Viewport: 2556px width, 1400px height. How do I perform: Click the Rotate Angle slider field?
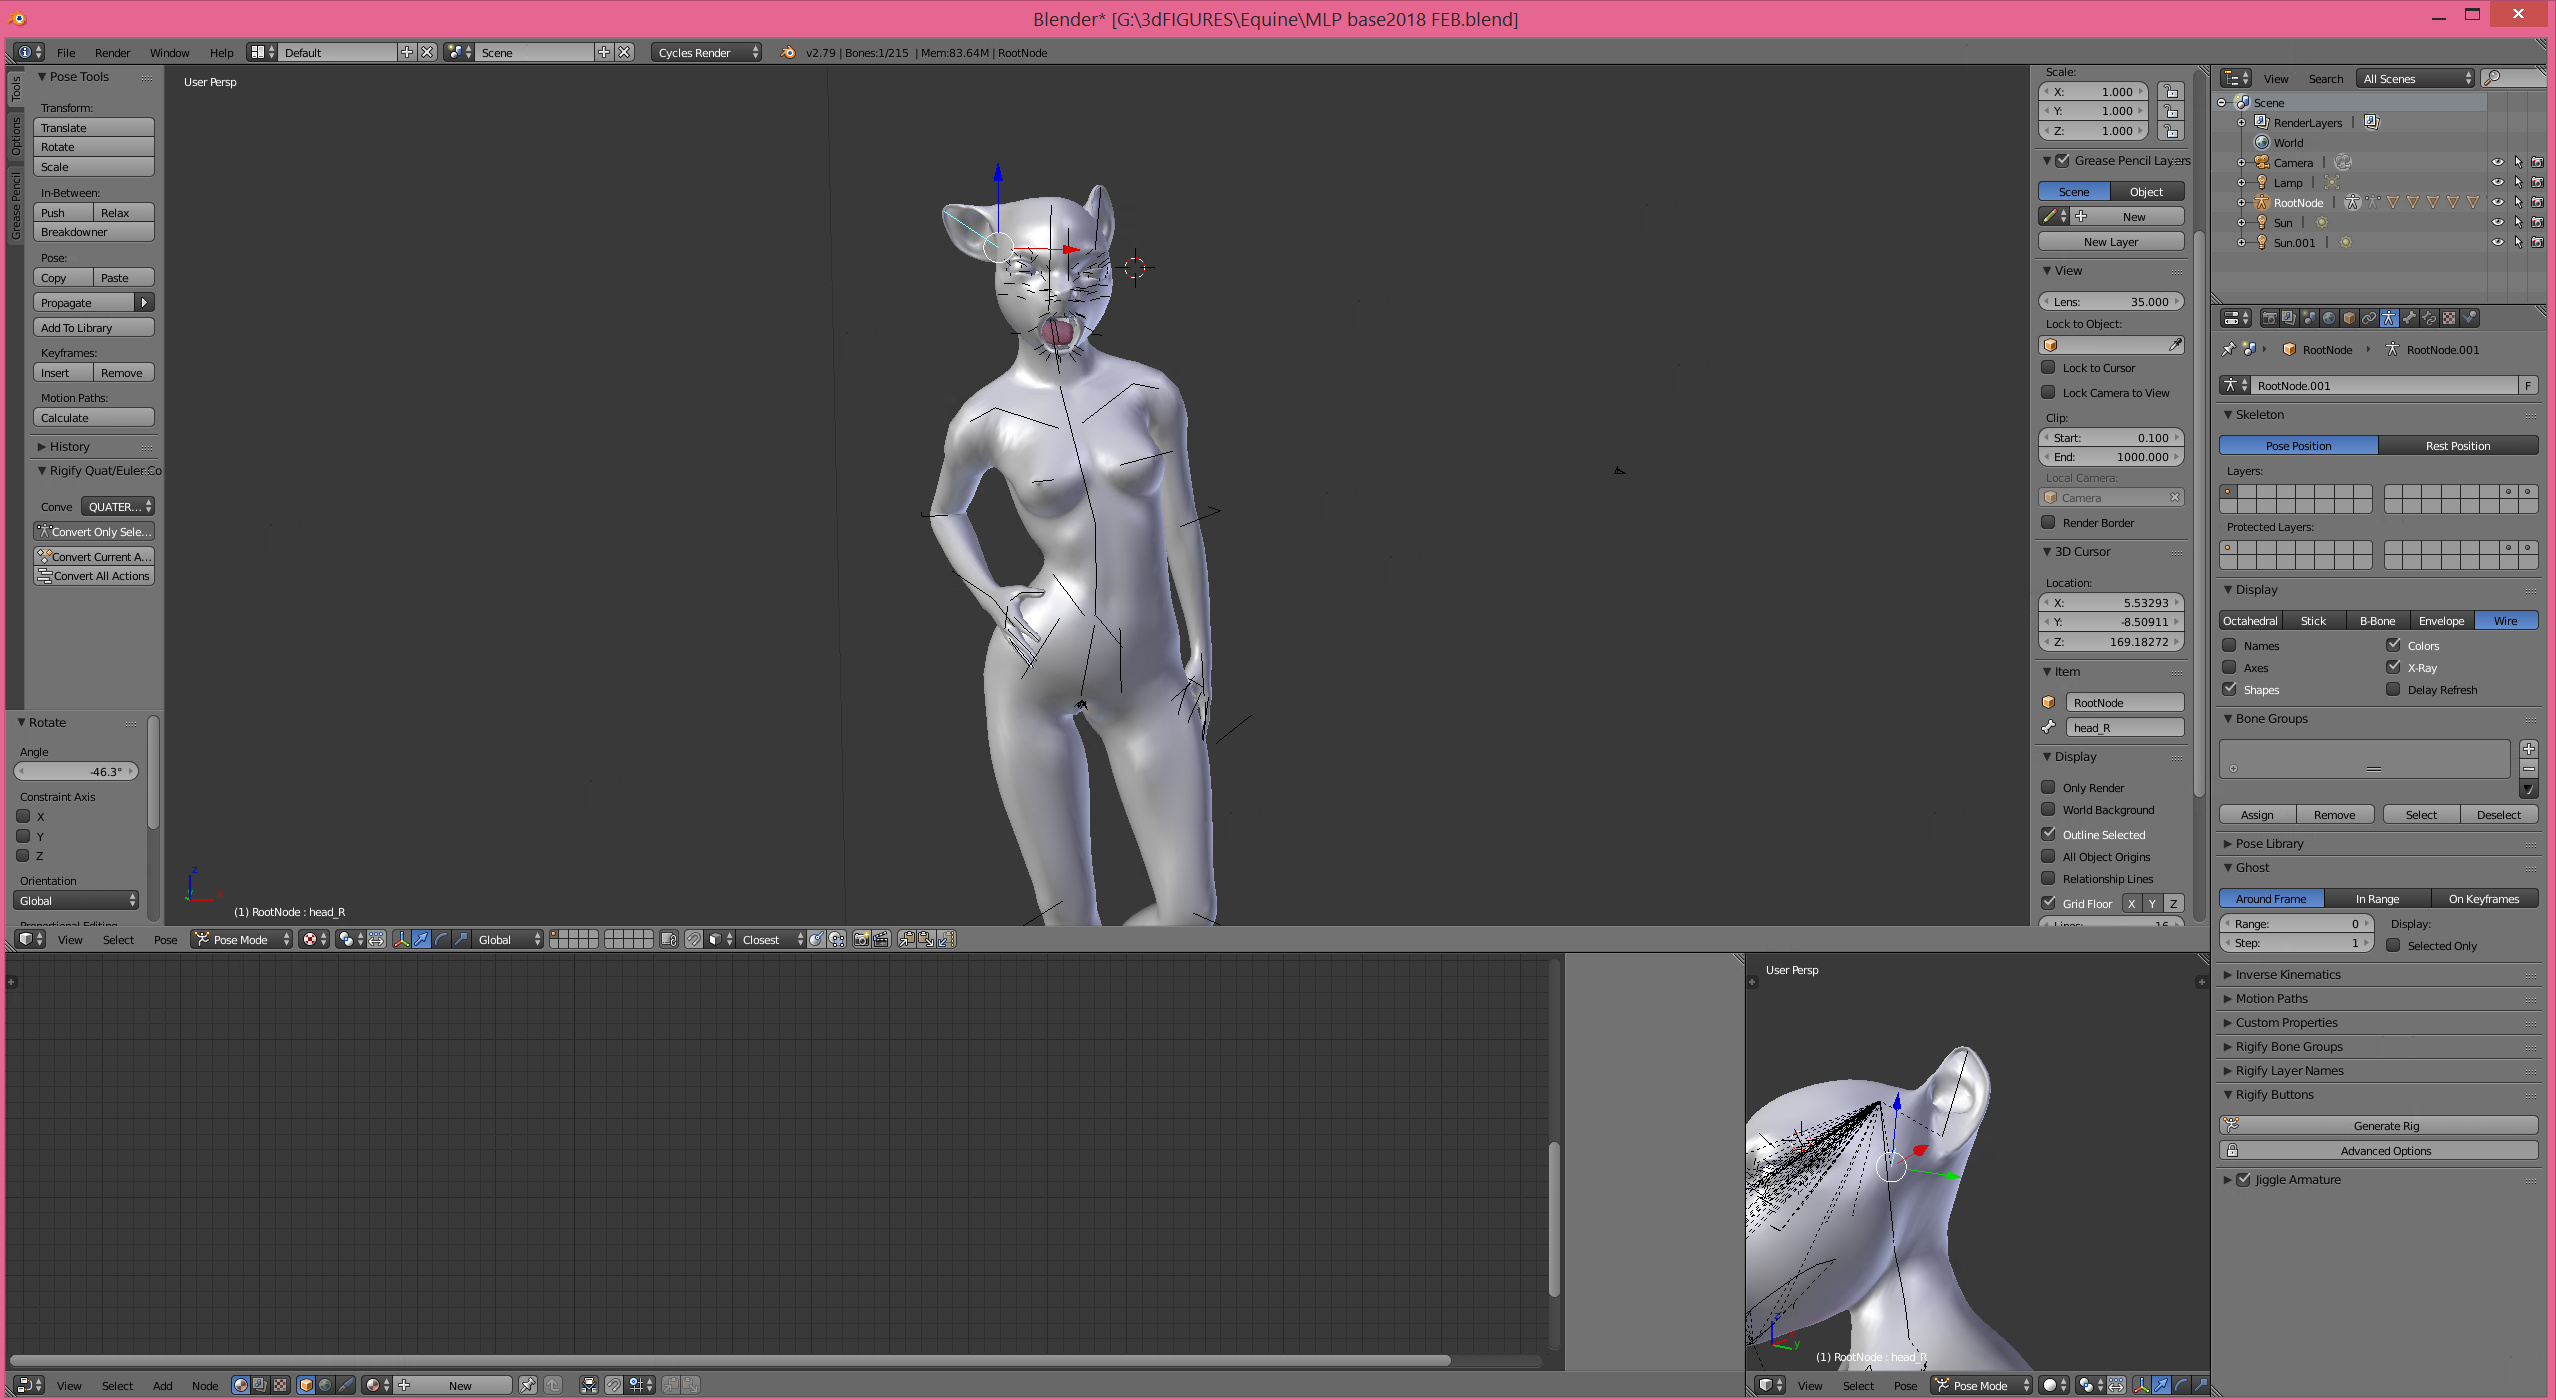tap(76, 771)
